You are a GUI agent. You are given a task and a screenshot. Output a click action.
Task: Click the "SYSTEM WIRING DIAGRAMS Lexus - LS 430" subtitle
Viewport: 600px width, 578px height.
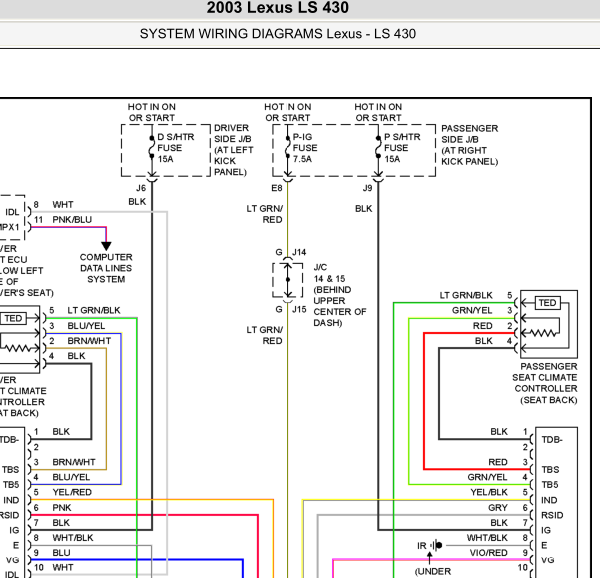tap(277, 34)
